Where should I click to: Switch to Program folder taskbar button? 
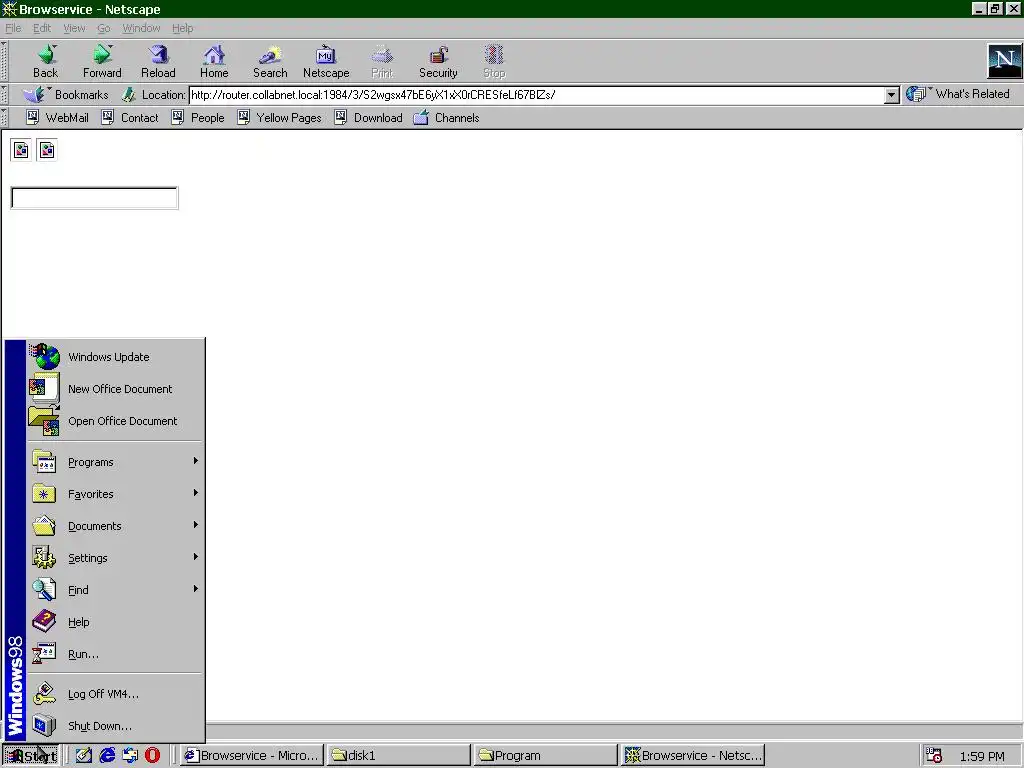[545, 756]
